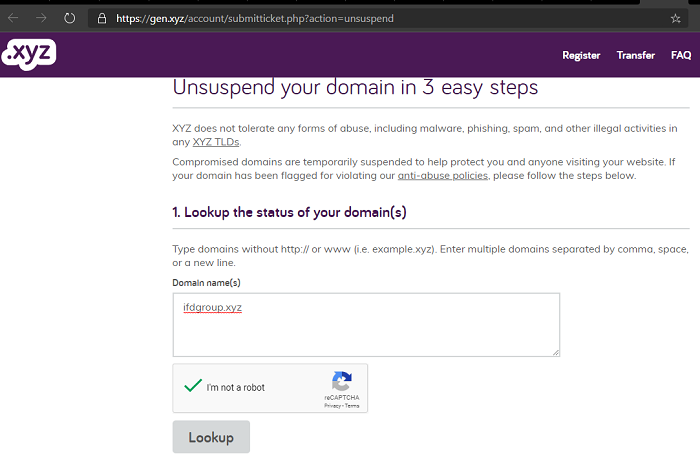The height and width of the screenshot is (454, 700).
Task: Grab the textarea resize handle corner
Action: (555, 352)
